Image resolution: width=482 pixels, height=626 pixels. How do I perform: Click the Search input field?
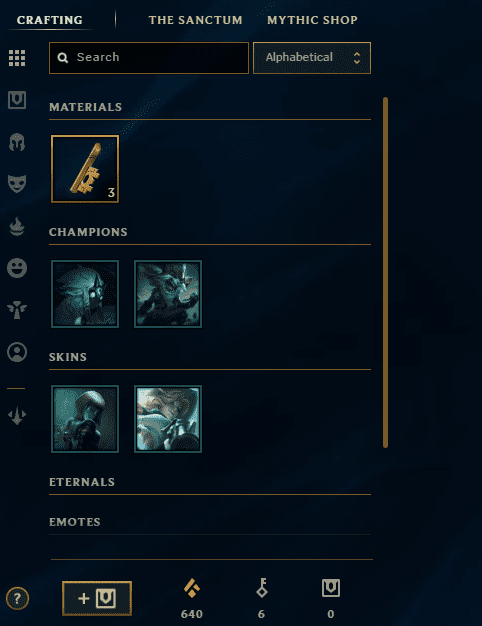(x=149, y=58)
